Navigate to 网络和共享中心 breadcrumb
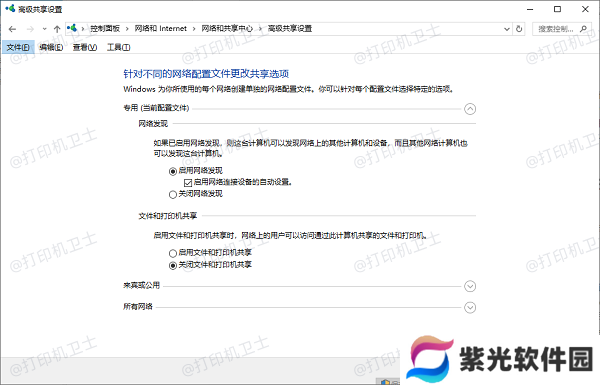 point(227,28)
